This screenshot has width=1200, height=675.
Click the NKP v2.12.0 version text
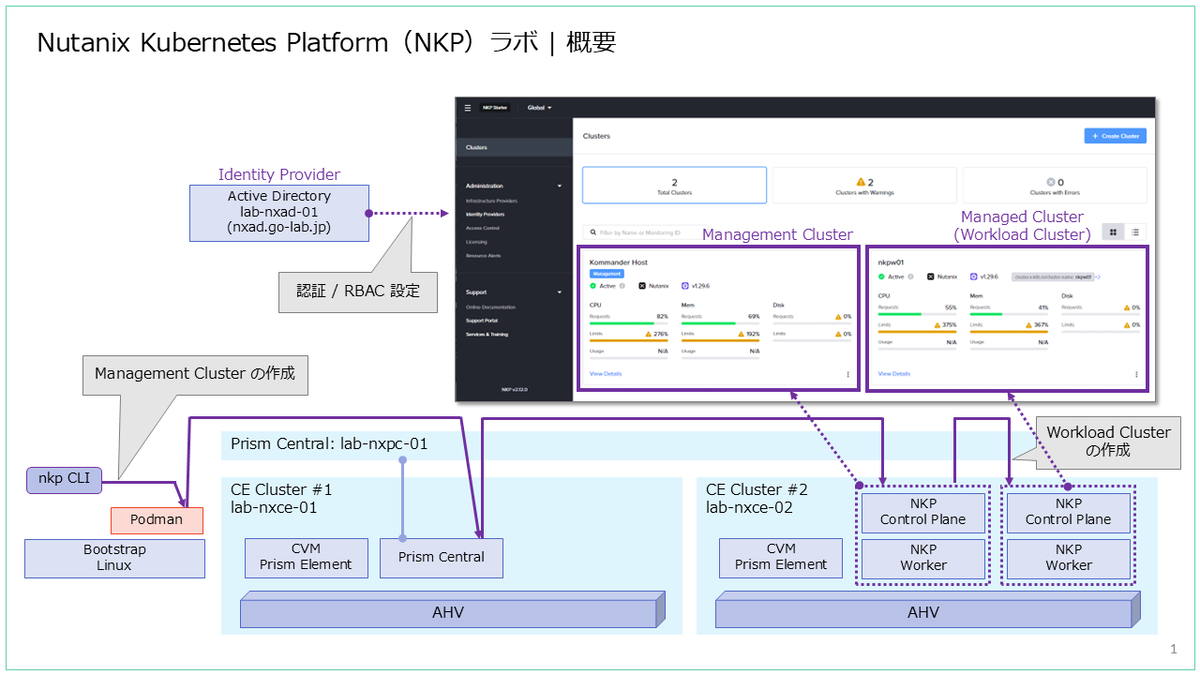tap(514, 389)
